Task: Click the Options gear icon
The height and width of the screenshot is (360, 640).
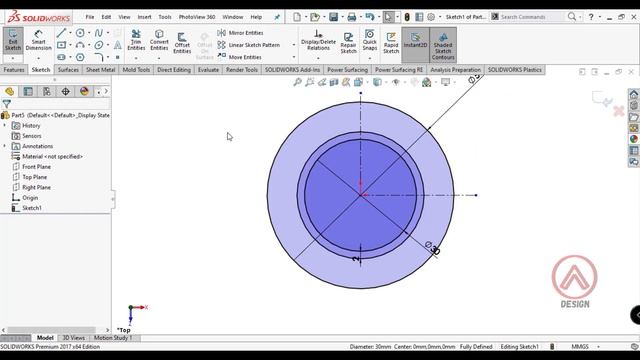Action: [431, 17]
